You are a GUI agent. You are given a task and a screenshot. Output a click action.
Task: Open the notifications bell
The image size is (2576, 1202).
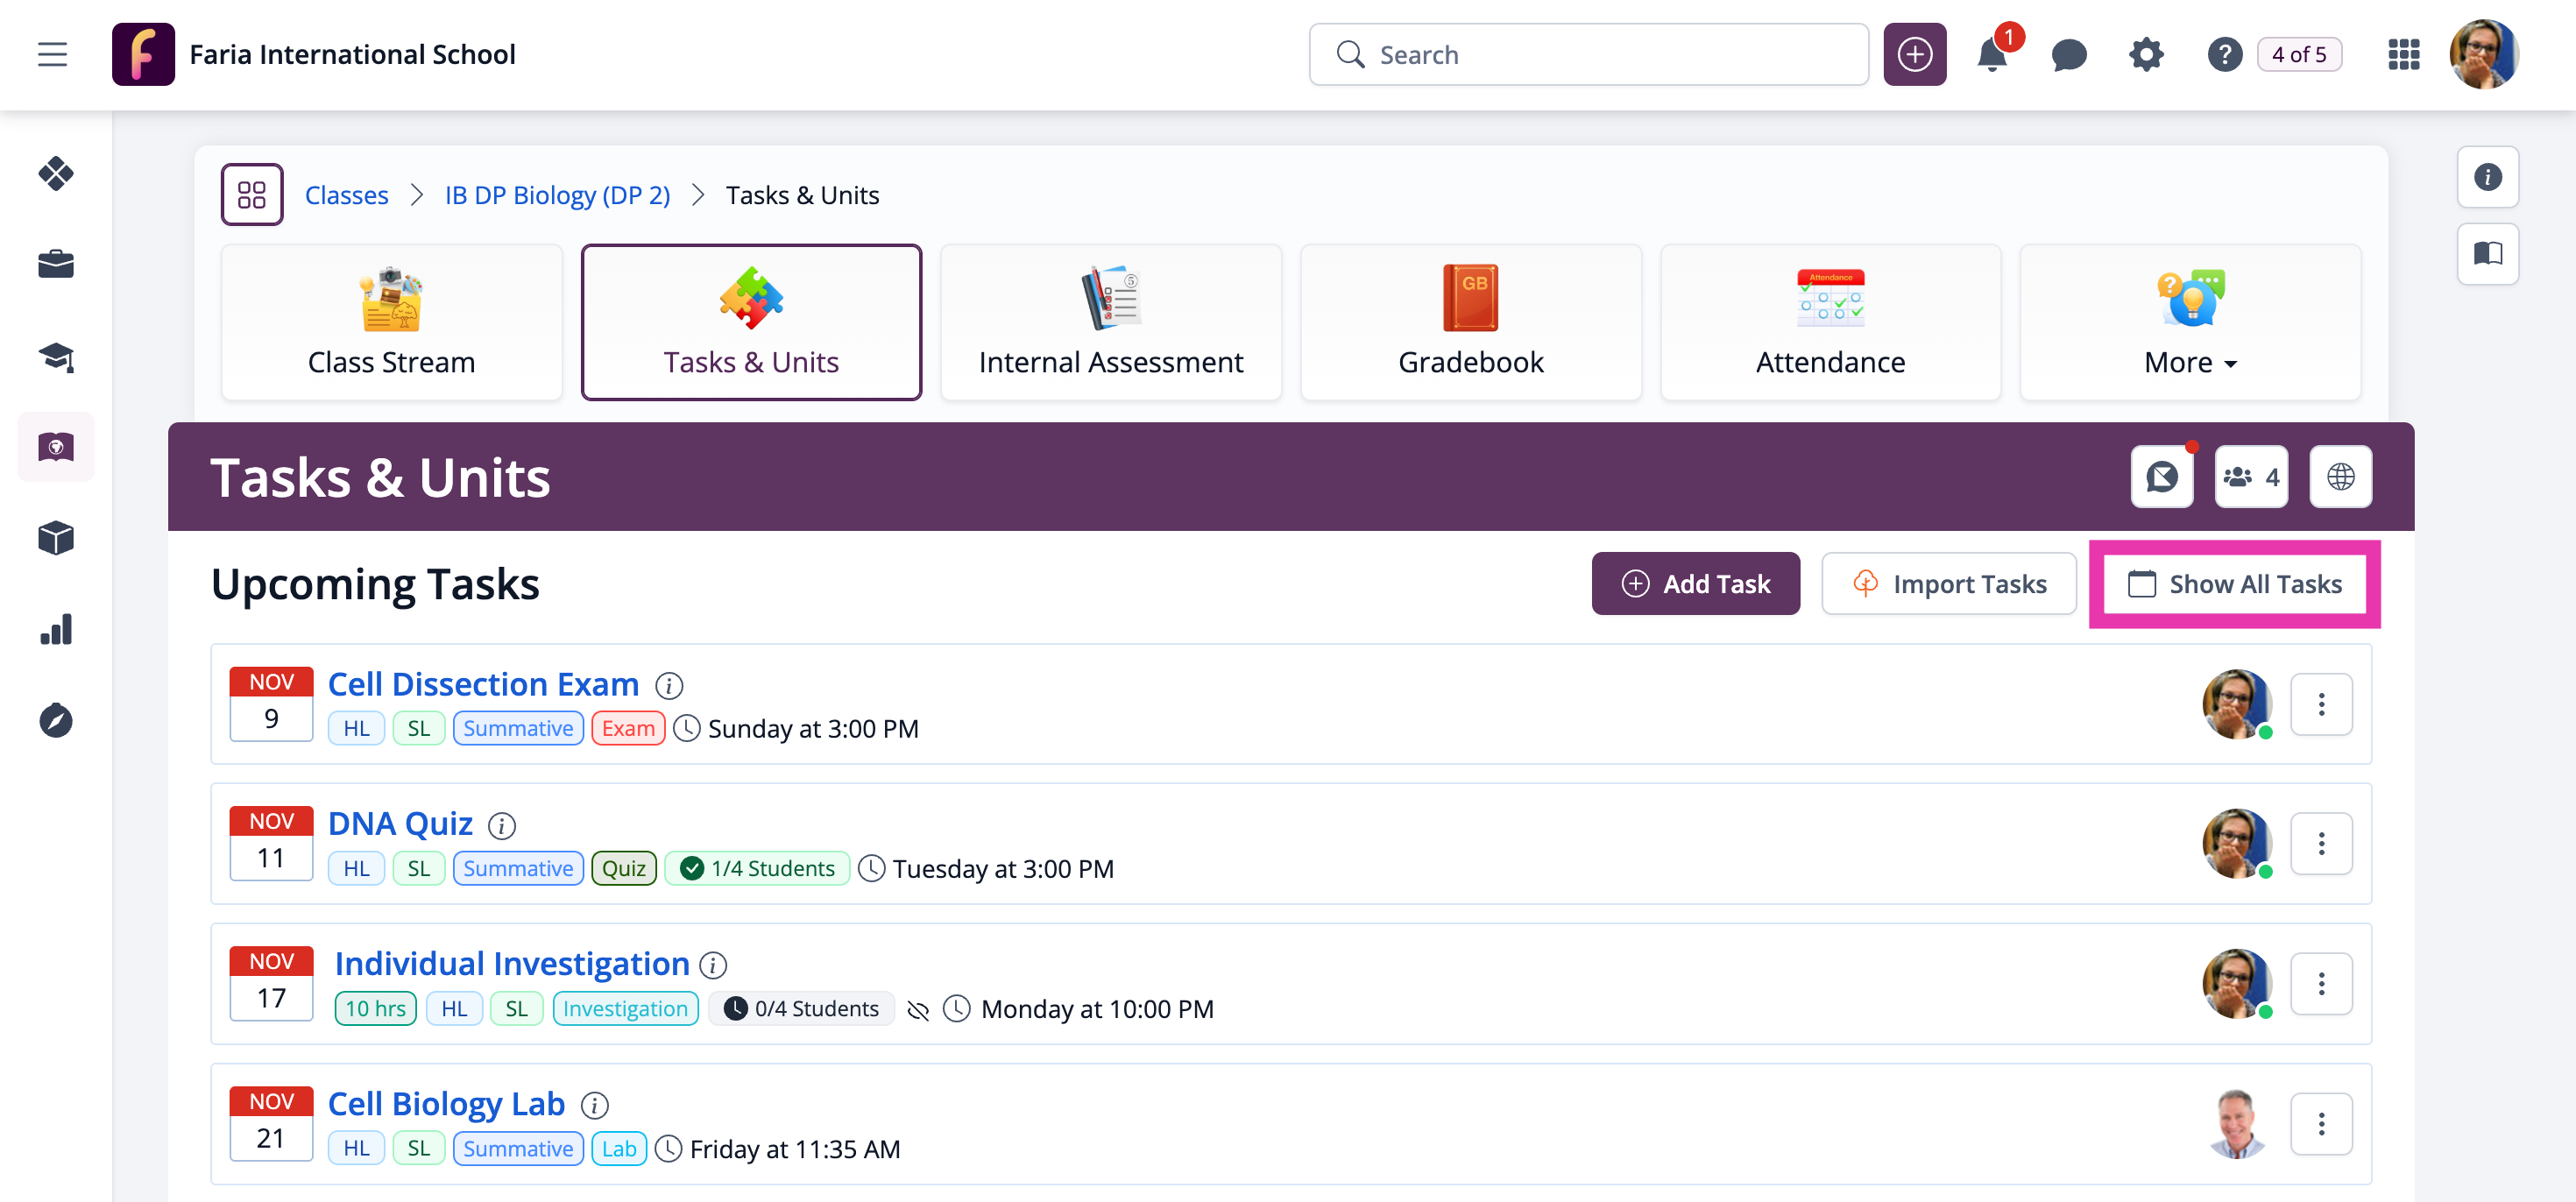pyautogui.click(x=1992, y=54)
